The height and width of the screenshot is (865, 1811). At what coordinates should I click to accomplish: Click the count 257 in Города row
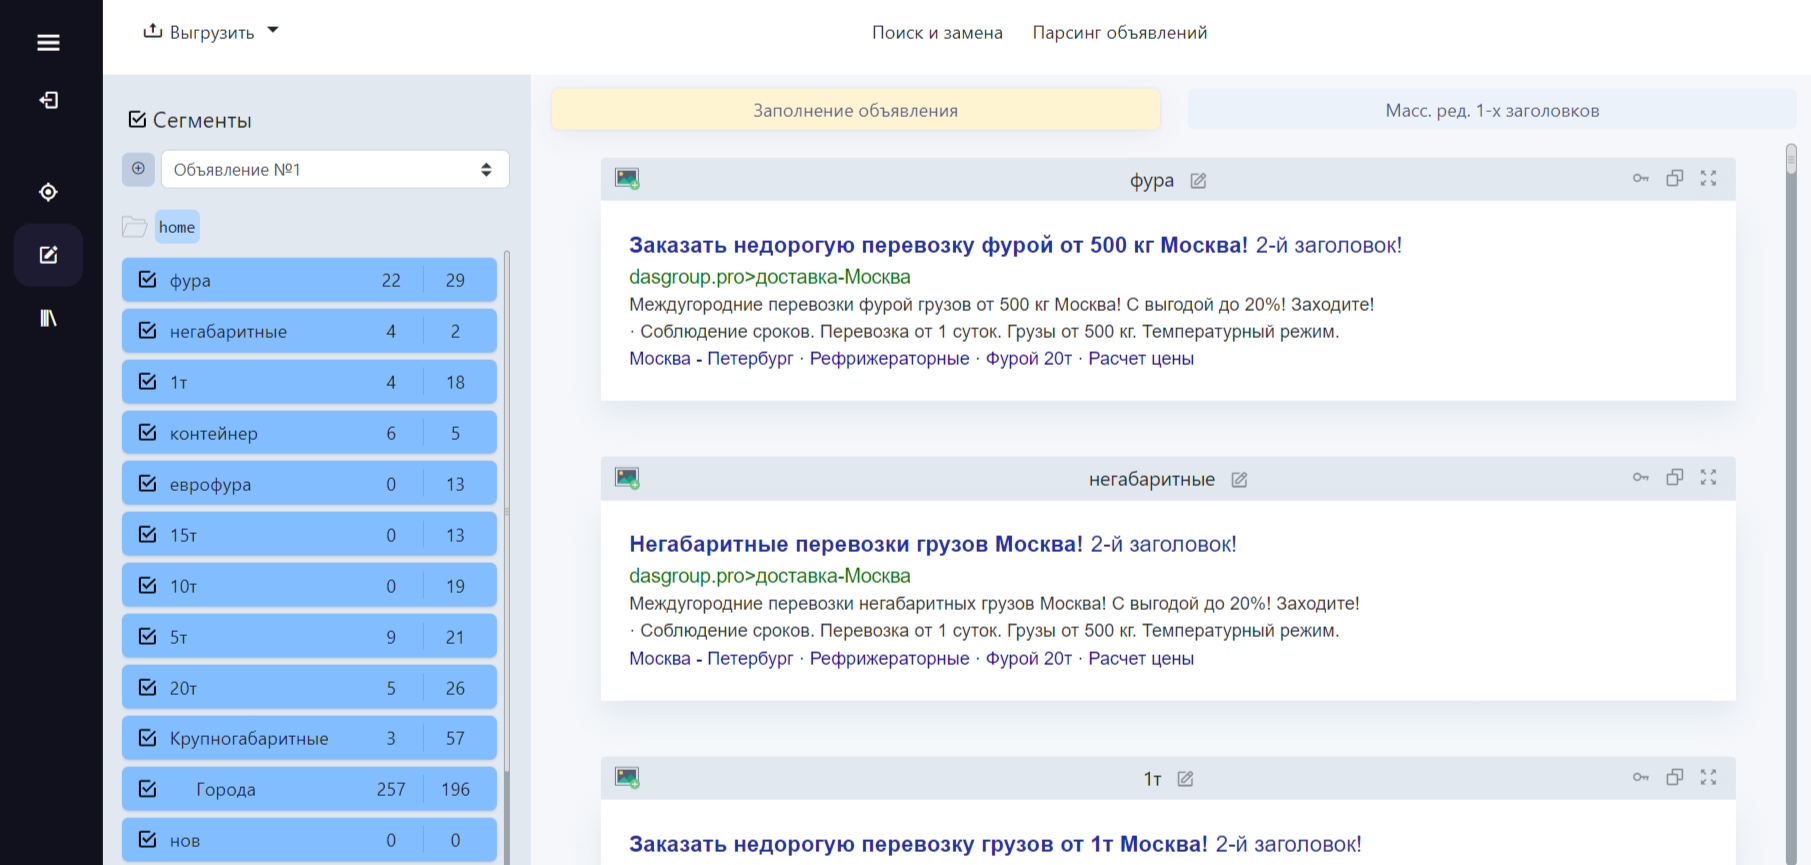click(x=391, y=789)
